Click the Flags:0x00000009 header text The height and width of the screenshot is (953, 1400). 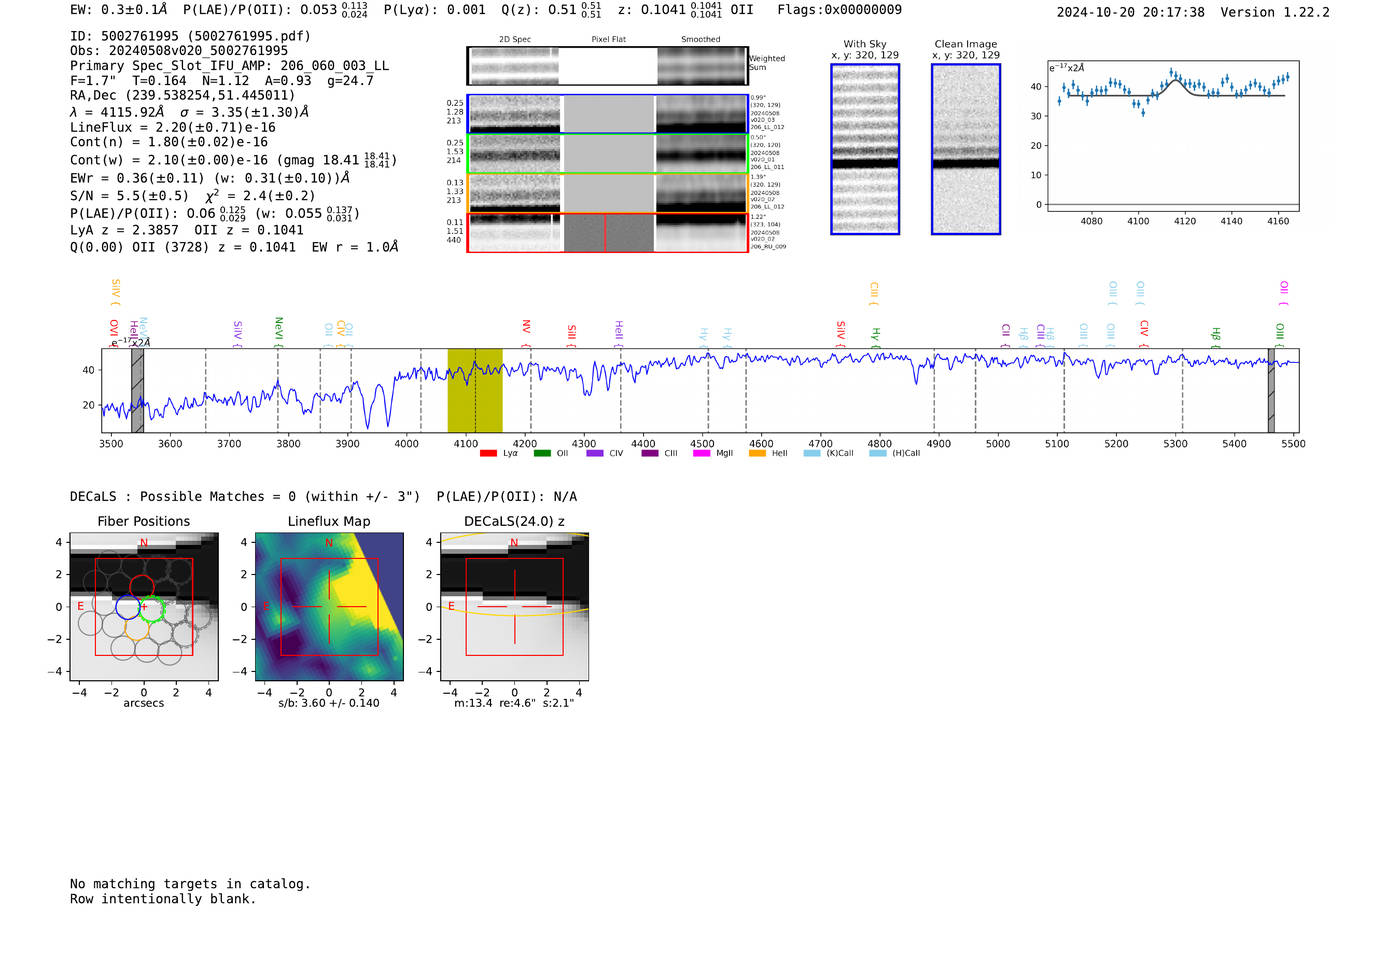(x=839, y=10)
